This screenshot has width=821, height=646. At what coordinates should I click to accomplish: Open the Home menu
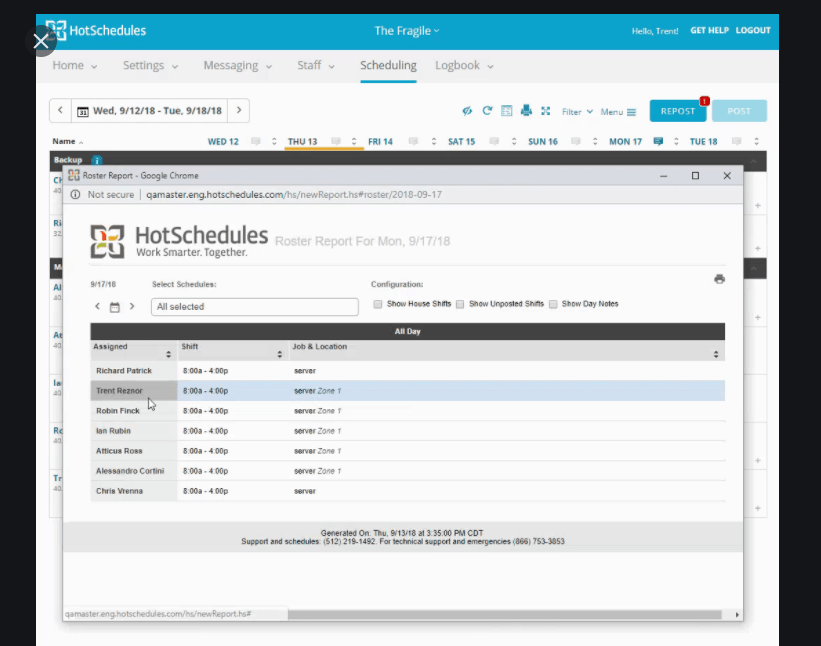(74, 65)
